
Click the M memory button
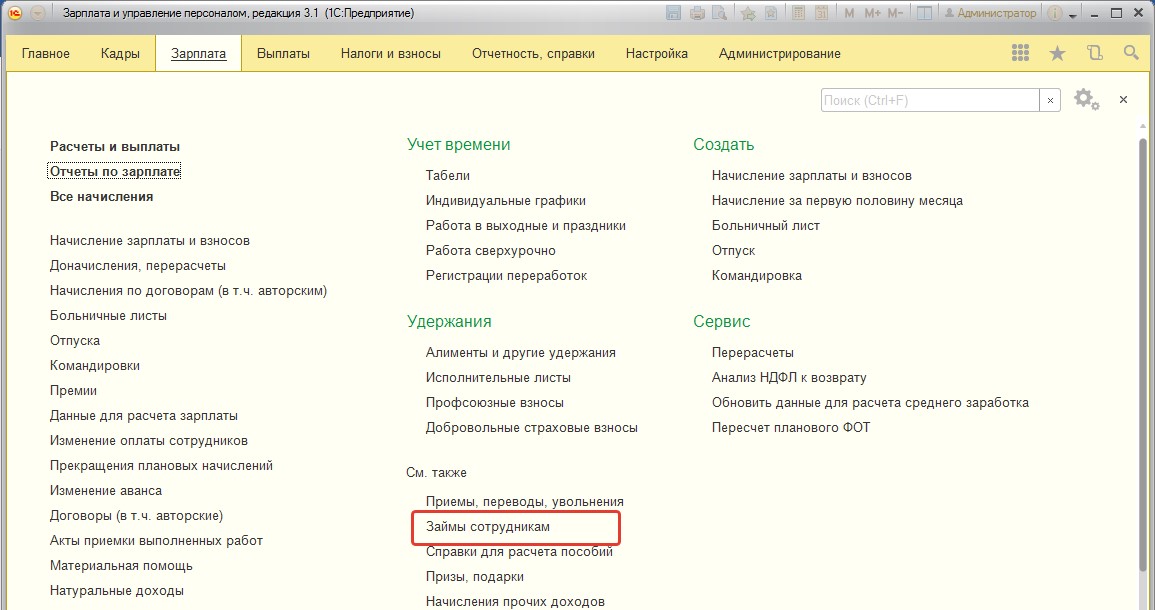(849, 13)
